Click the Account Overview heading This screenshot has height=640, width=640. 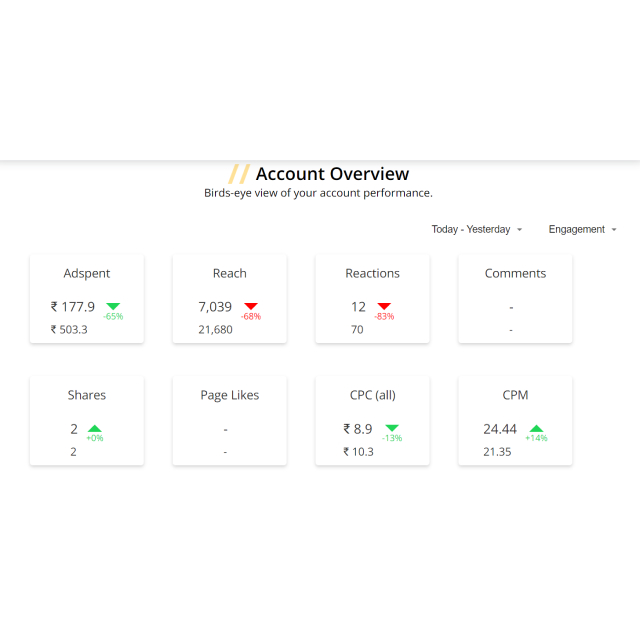332,174
